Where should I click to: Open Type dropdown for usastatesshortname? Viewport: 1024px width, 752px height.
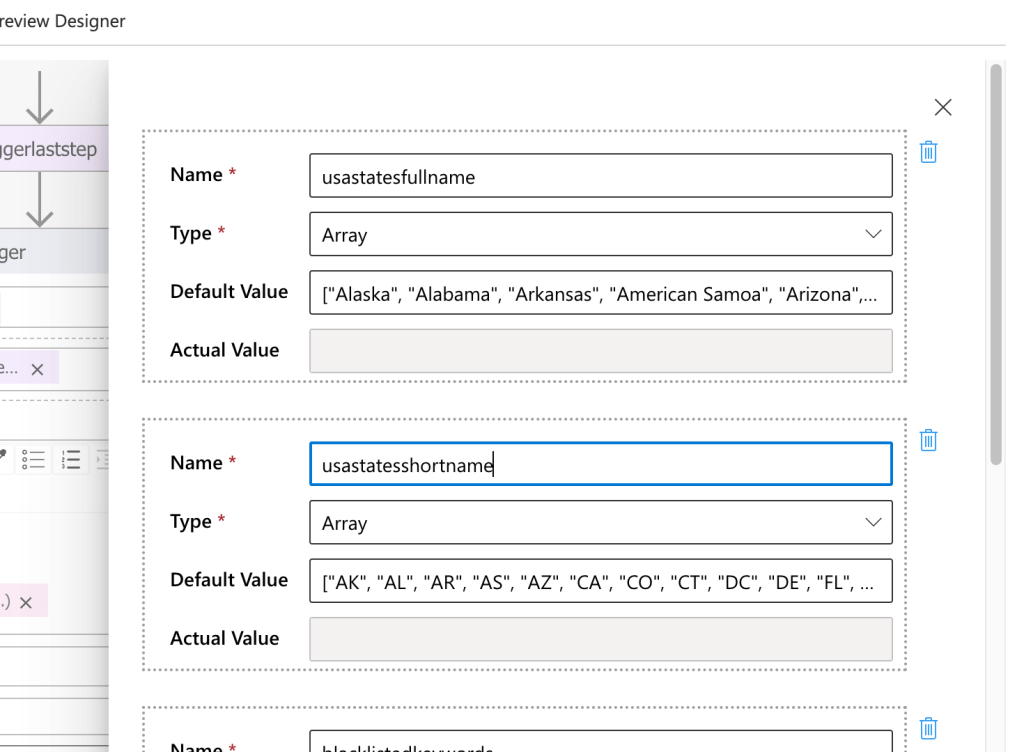point(601,522)
